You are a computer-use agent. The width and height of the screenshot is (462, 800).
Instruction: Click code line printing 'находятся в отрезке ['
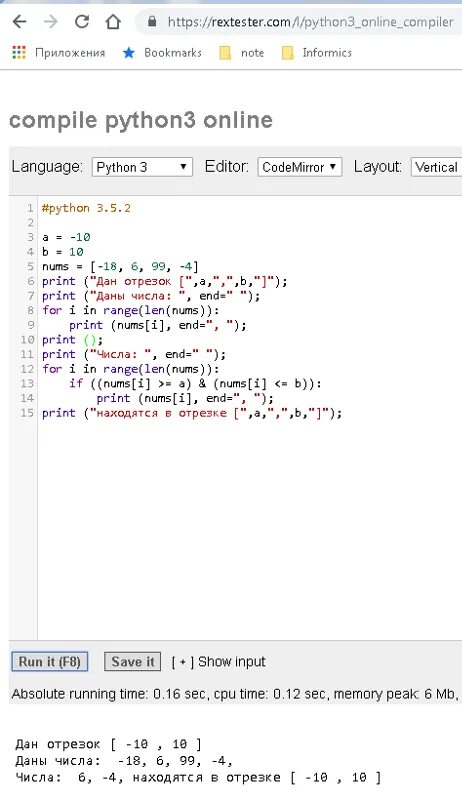[x=192, y=413]
